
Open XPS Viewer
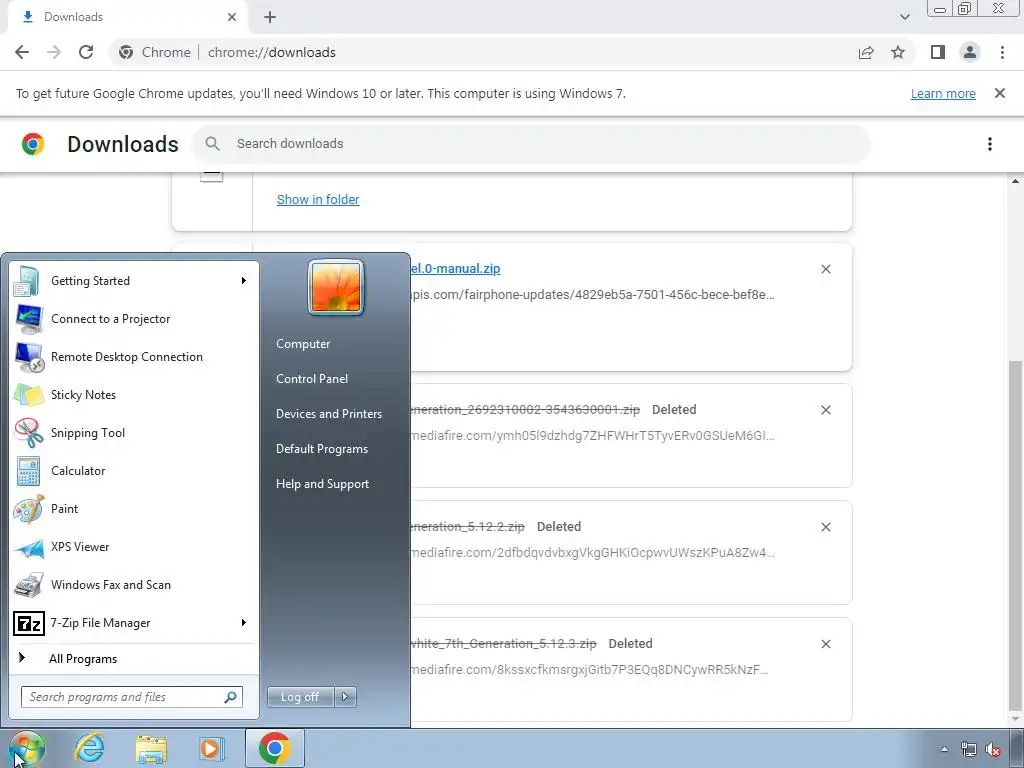pos(135,547)
